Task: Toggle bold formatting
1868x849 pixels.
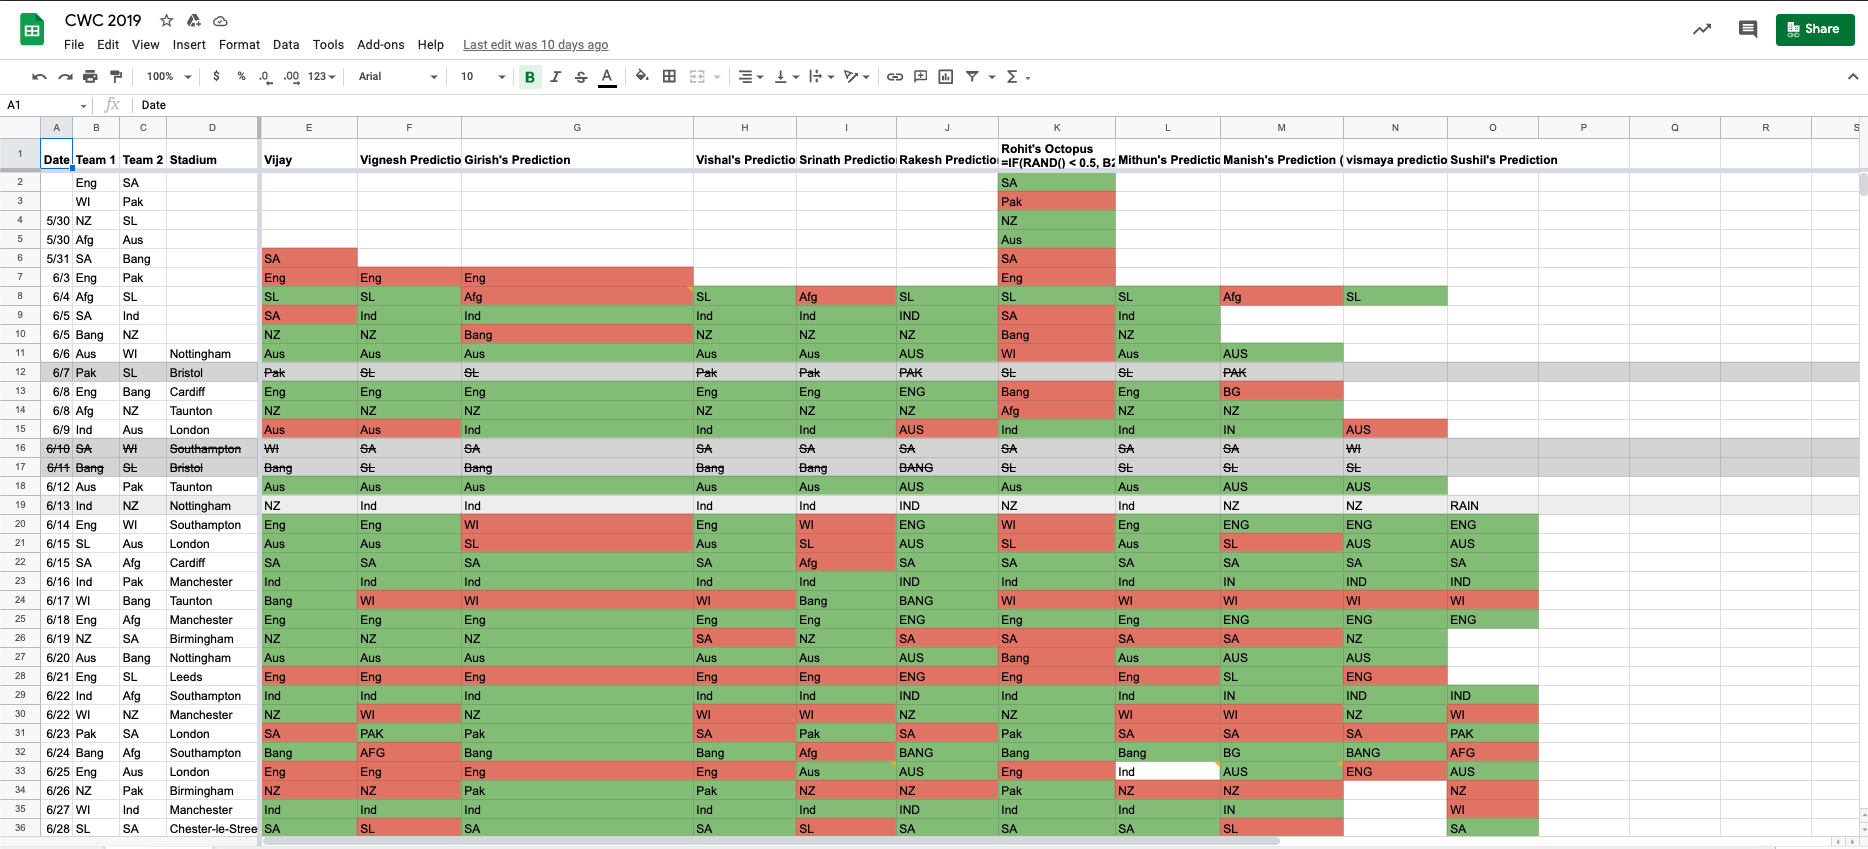Action: click(530, 77)
